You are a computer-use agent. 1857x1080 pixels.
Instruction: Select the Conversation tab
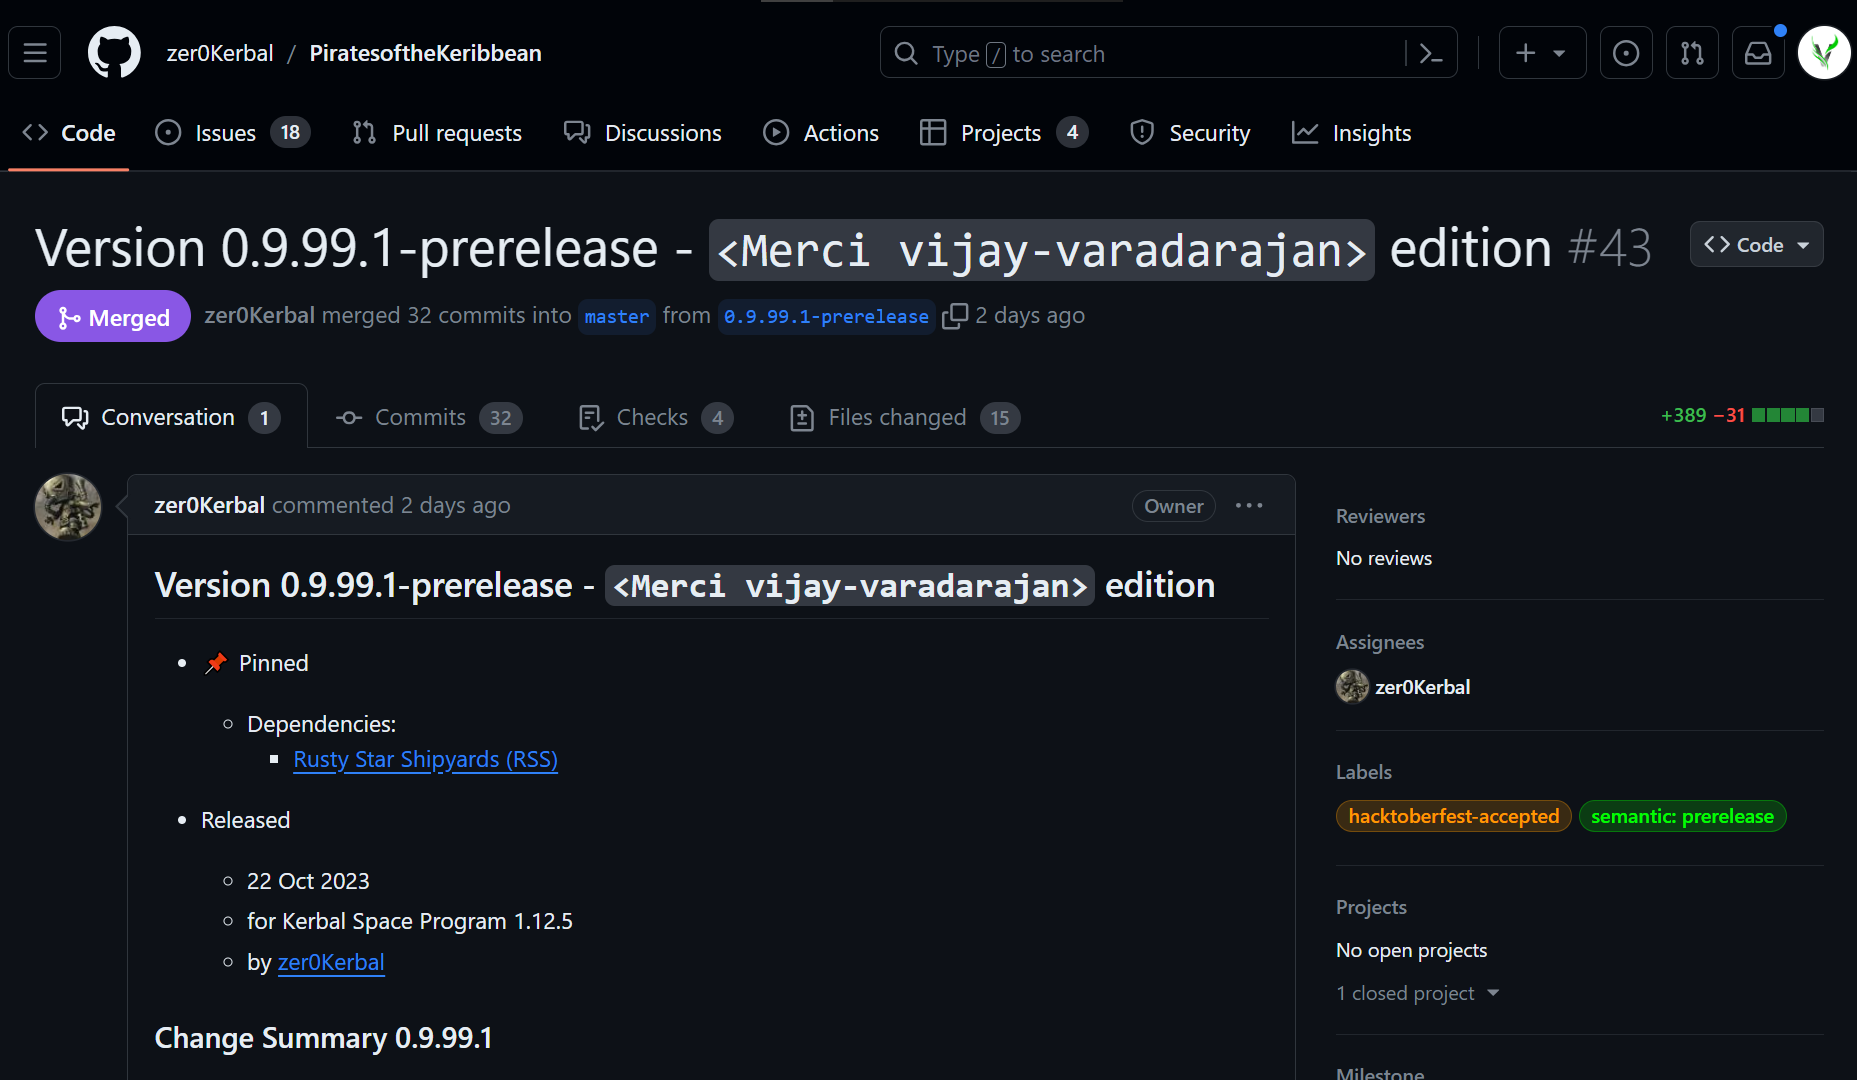171,417
